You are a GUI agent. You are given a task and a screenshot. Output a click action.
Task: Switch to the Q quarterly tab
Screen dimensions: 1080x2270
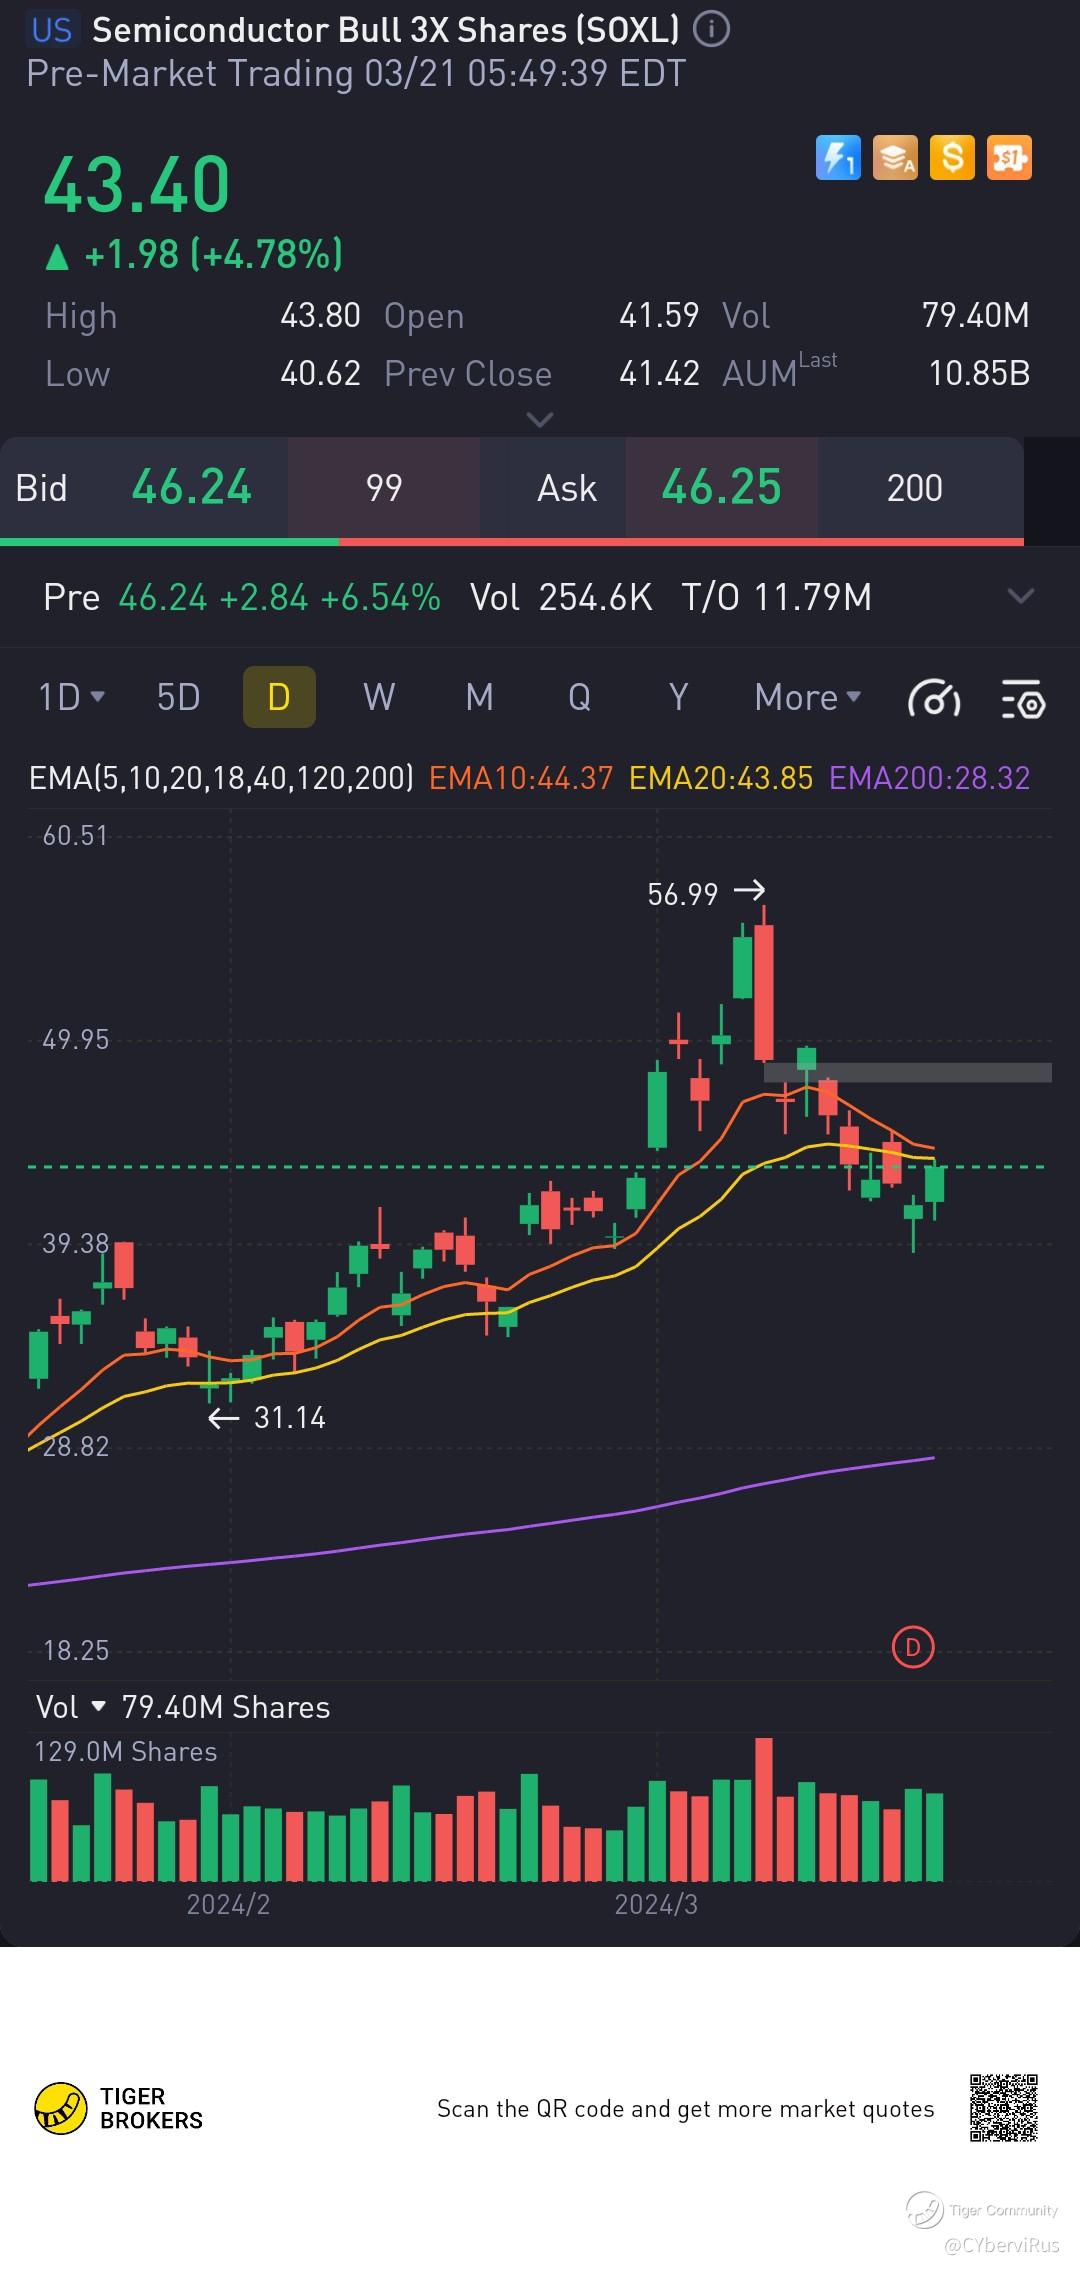[x=579, y=697]
